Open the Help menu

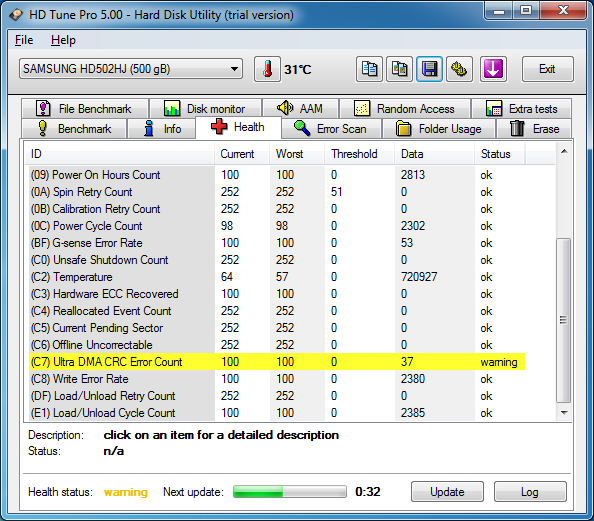[x=63, y=40]
